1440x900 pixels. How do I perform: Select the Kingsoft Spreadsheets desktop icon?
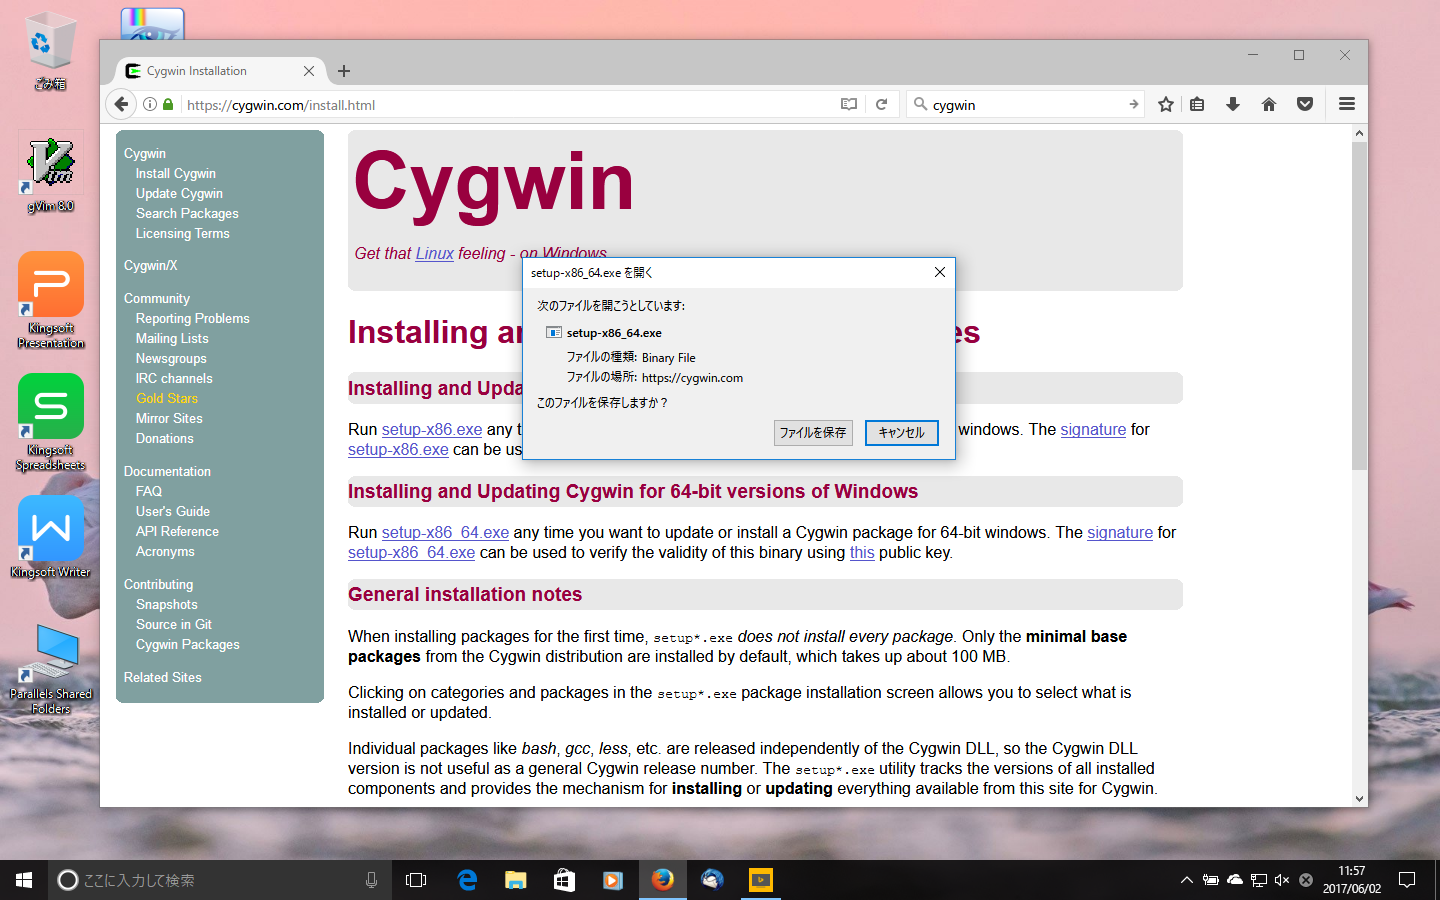51,422
